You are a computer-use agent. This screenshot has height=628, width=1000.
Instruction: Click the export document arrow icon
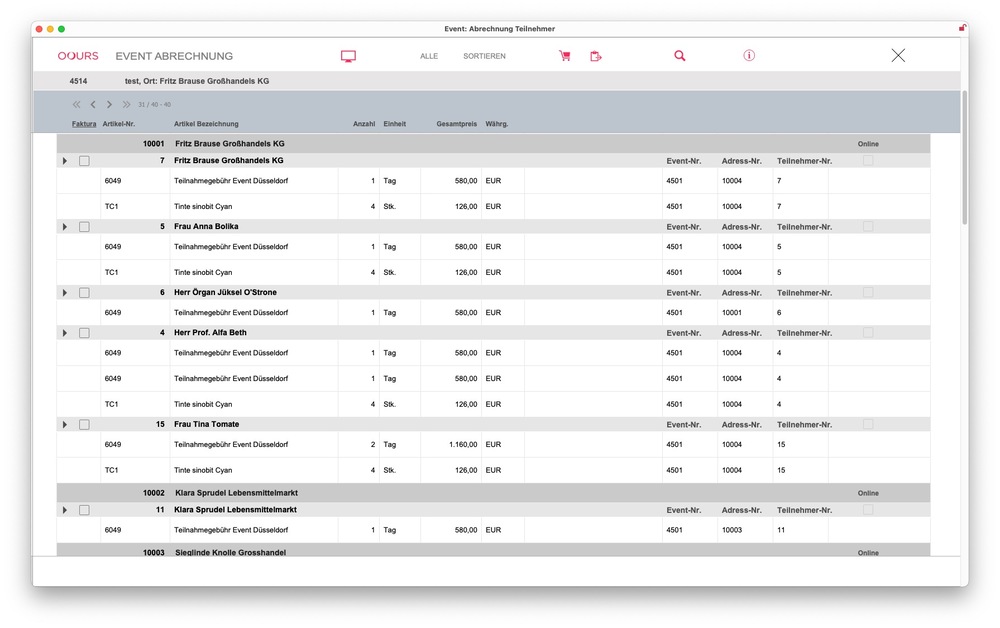tap(596, 56)
